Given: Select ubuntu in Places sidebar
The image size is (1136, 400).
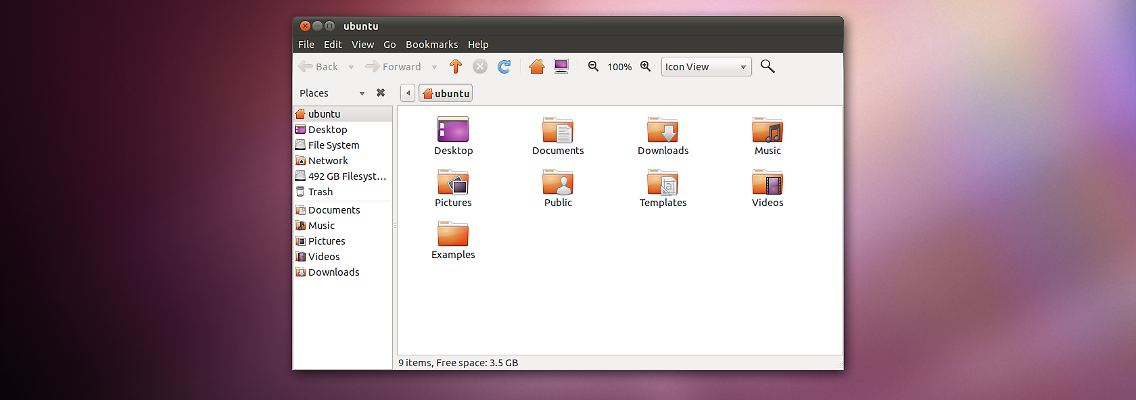Looking at the screenshot, I should 343,114.
